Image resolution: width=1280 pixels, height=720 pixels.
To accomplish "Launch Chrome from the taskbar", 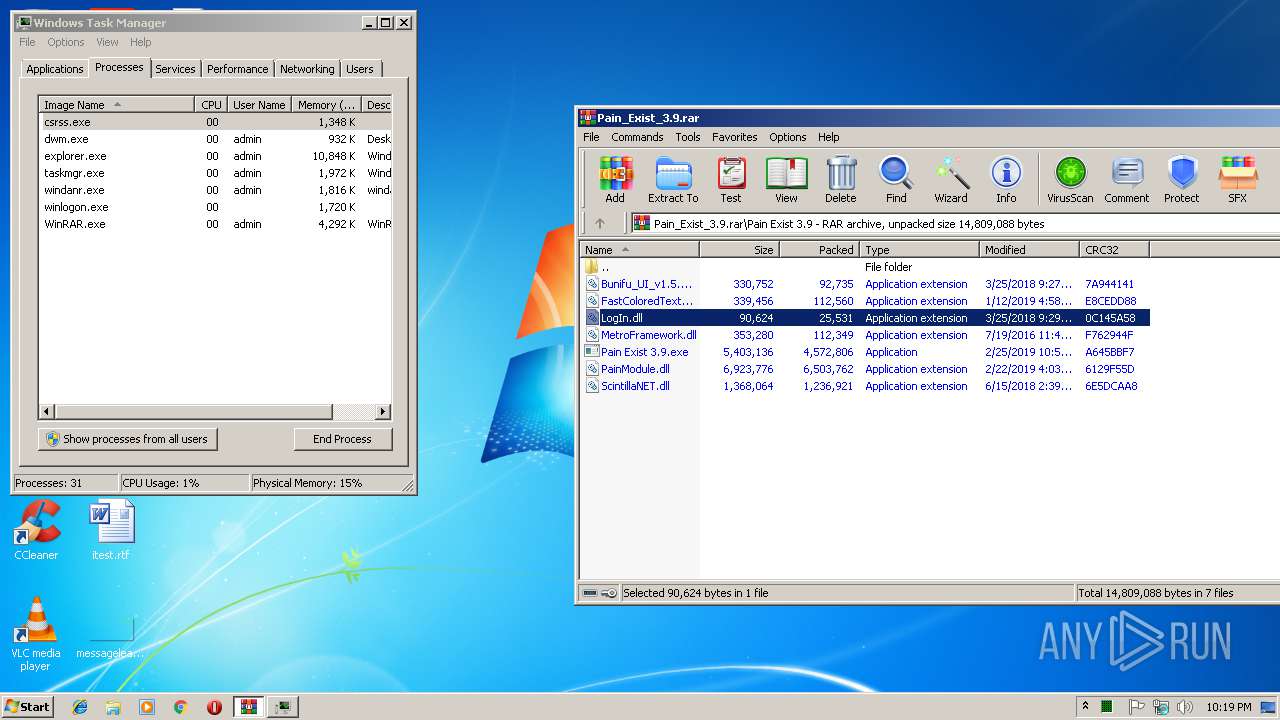I will (x=181, y=707).
